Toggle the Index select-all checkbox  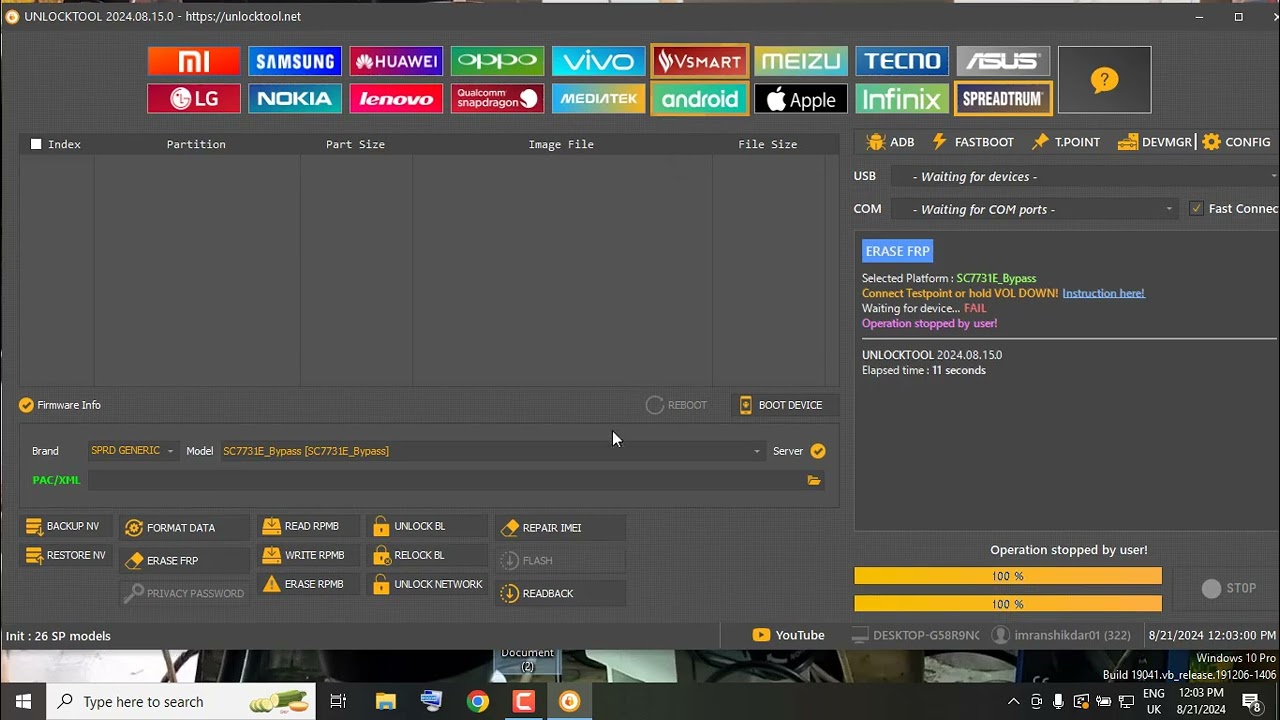pos(36,144)
